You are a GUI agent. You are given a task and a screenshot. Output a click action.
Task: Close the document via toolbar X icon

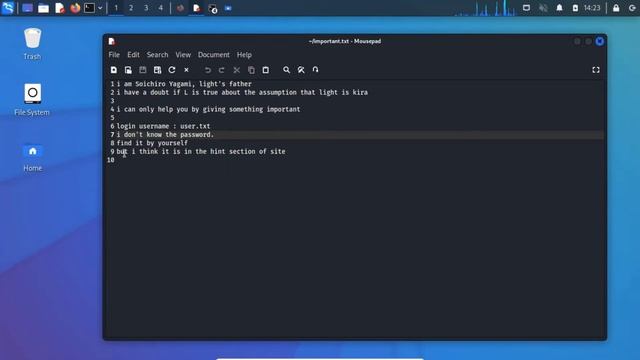pyautogui.click(x=187, y=70)
